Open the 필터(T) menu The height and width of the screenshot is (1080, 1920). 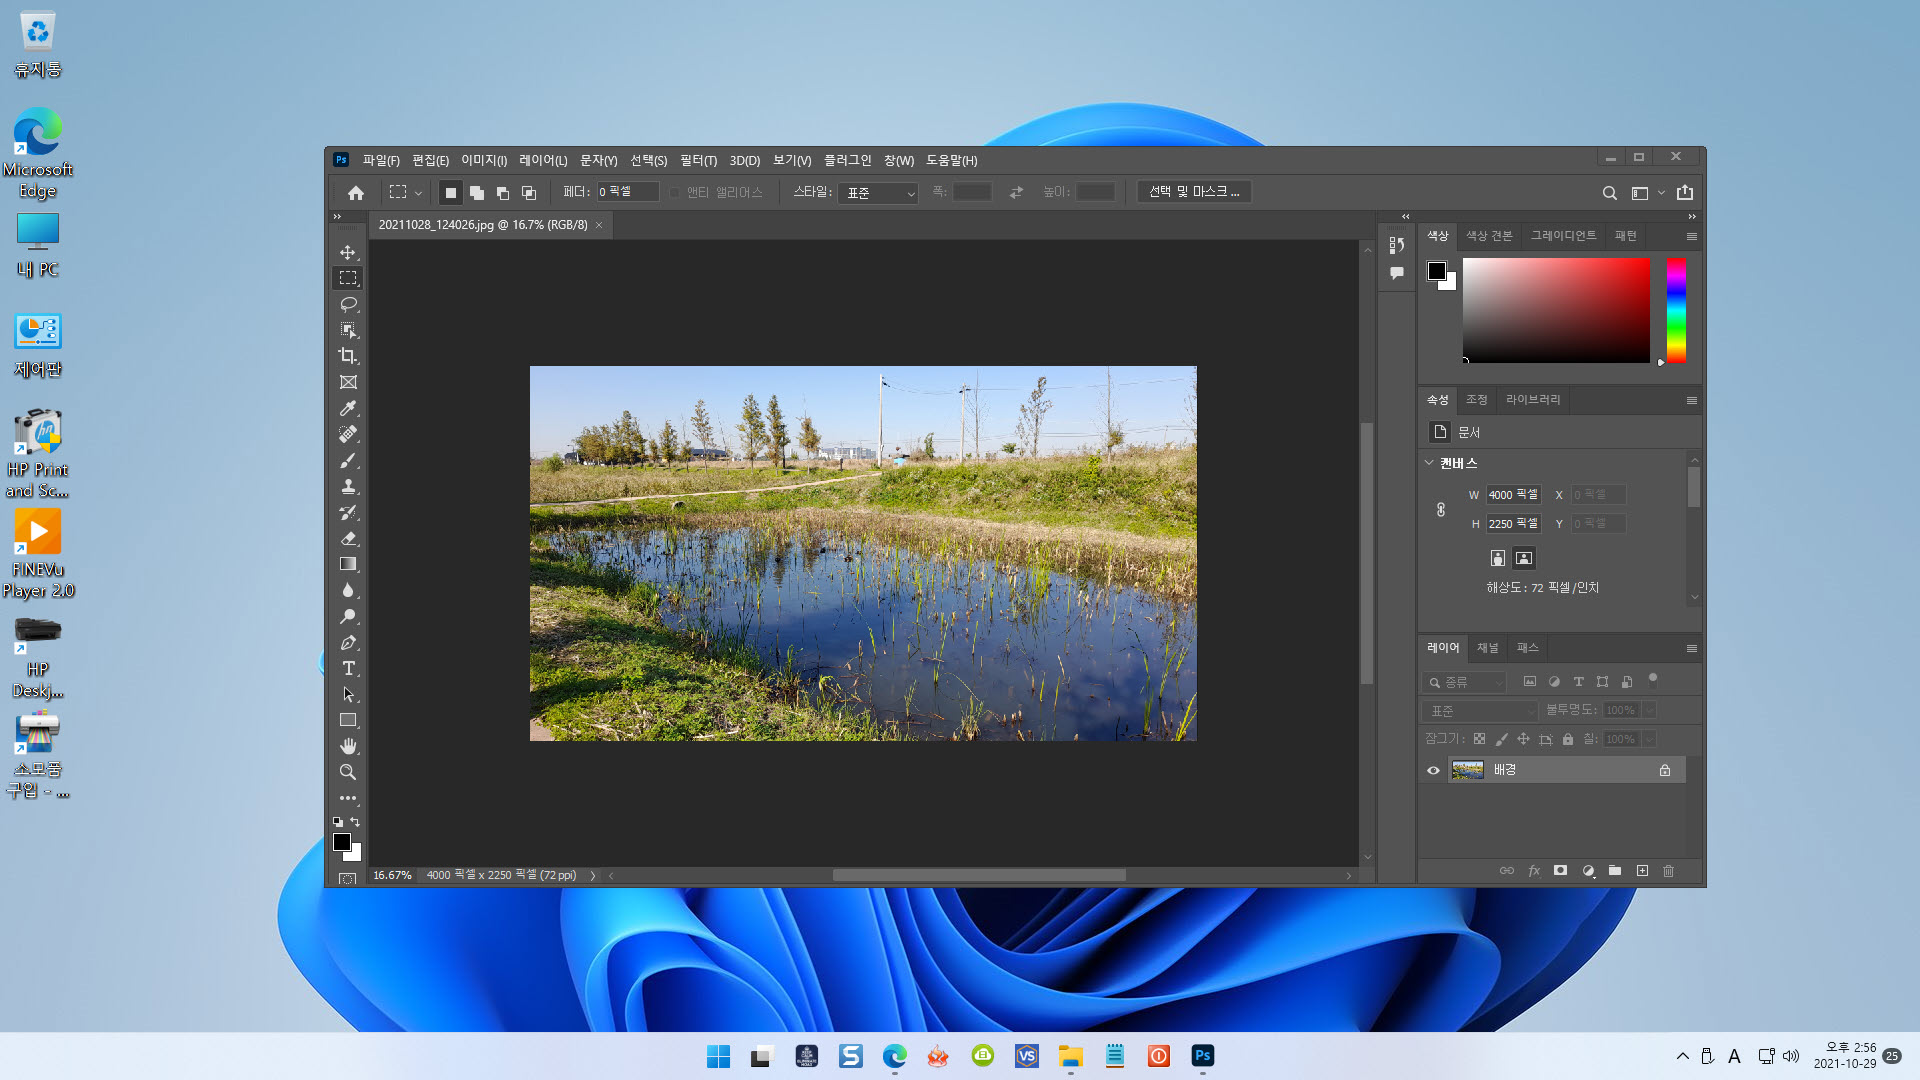click(x=698, y=160)
